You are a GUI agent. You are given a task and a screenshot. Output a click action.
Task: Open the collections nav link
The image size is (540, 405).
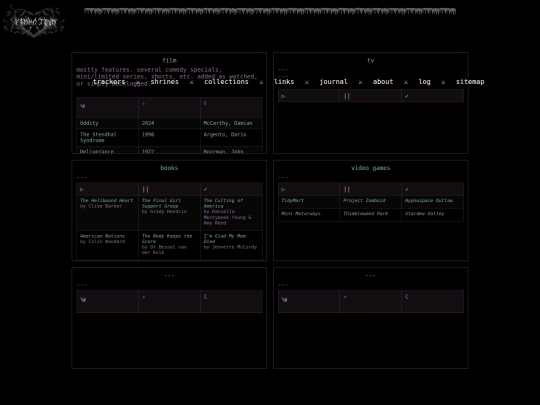[x=226, y=82]
